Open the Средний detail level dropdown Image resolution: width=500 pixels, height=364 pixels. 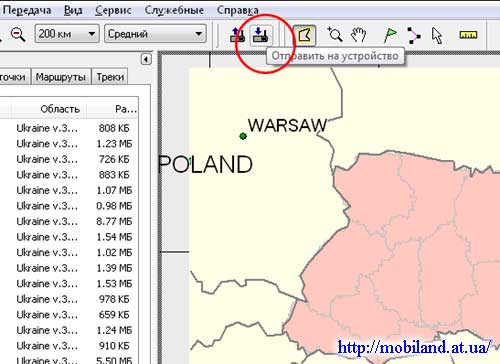point(155,34)
